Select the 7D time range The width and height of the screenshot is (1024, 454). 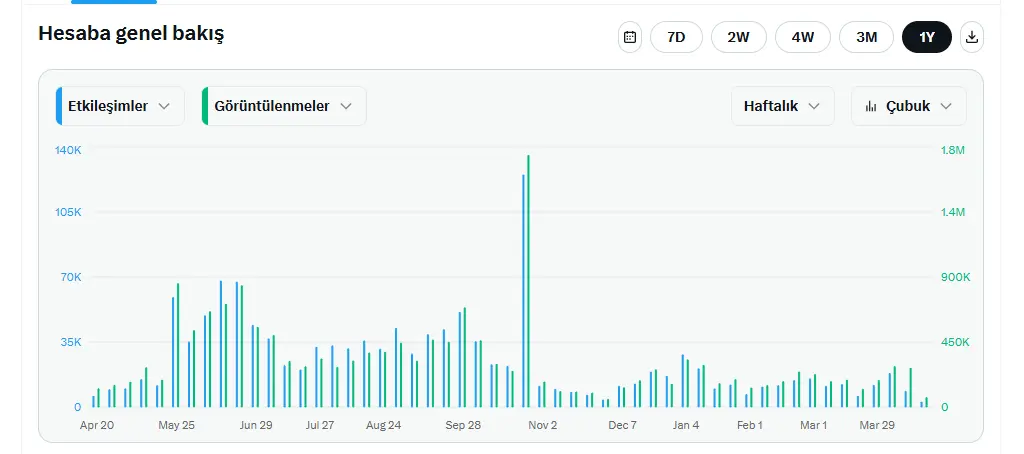676,37
